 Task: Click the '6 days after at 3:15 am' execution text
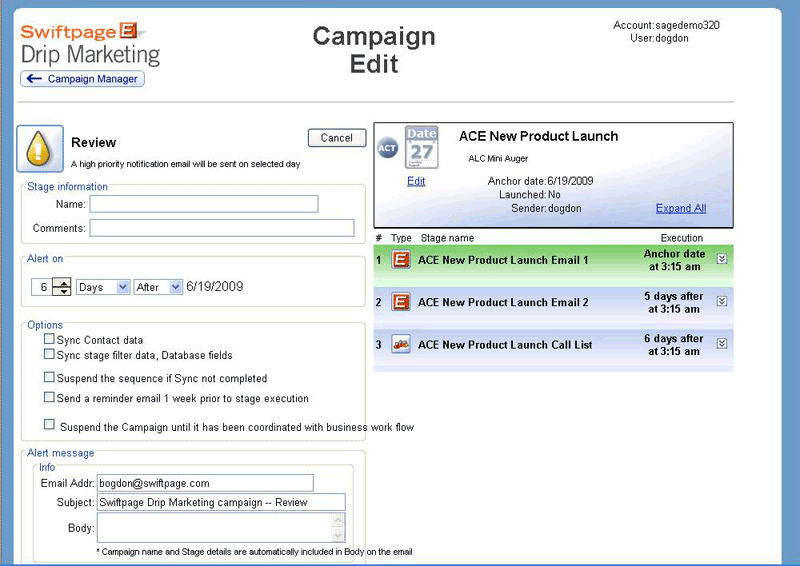[x=673, y=345]
